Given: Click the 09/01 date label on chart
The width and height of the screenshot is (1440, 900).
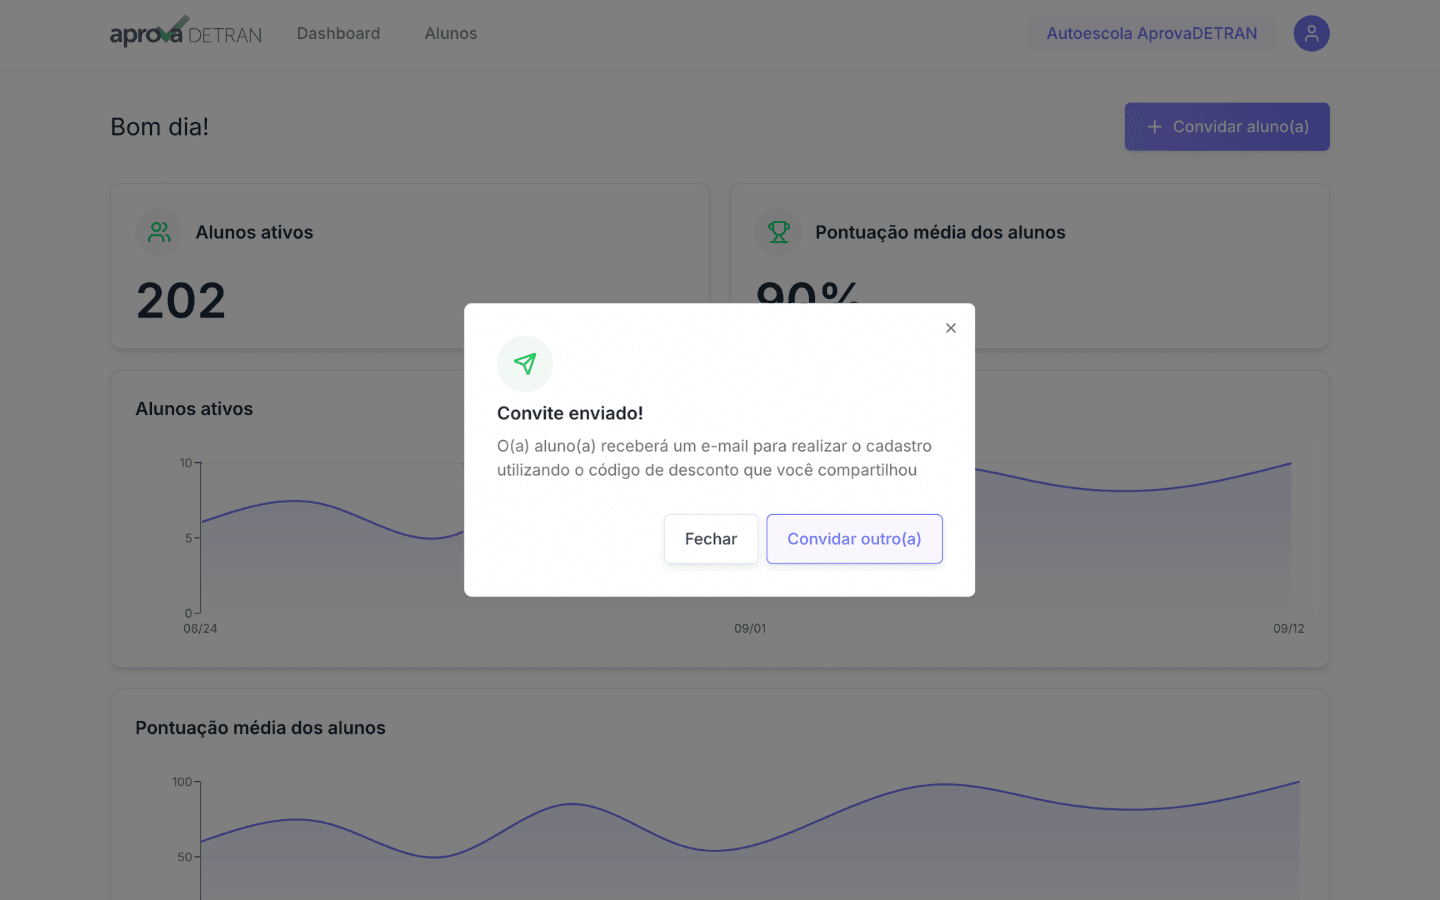Looking at the screenshot, I should point(750,629).
